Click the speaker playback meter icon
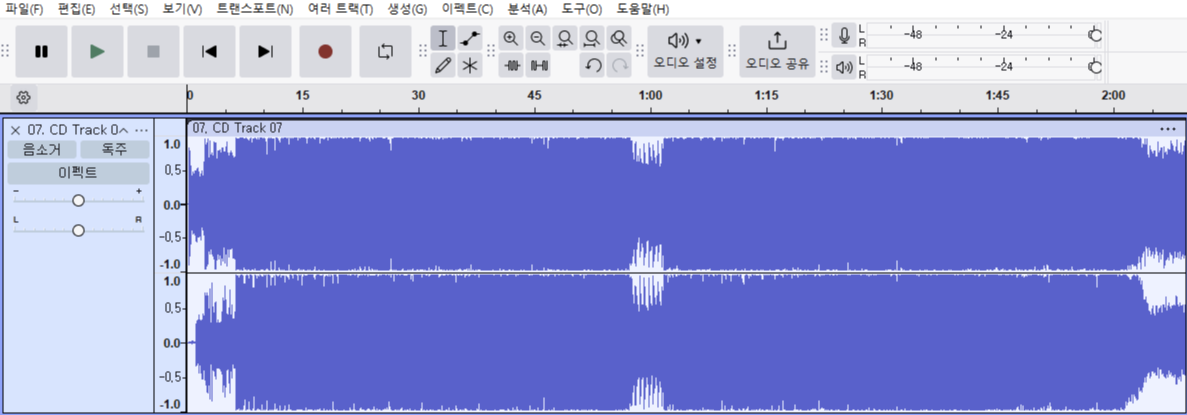This screenshot has height=415, width=1187. [843, 67]
